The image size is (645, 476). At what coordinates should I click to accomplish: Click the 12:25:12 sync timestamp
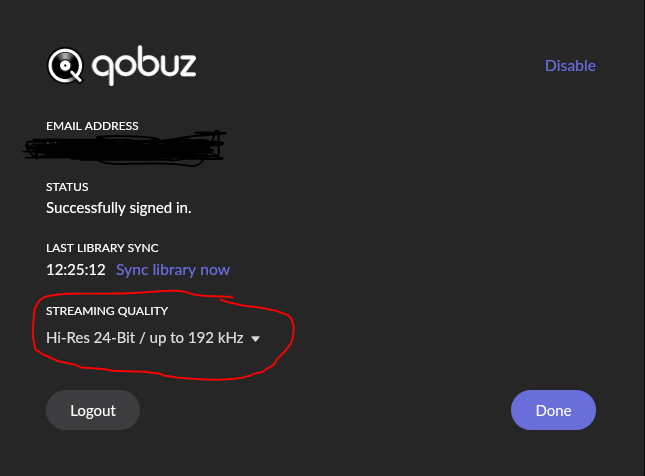[x=76, y=270]
